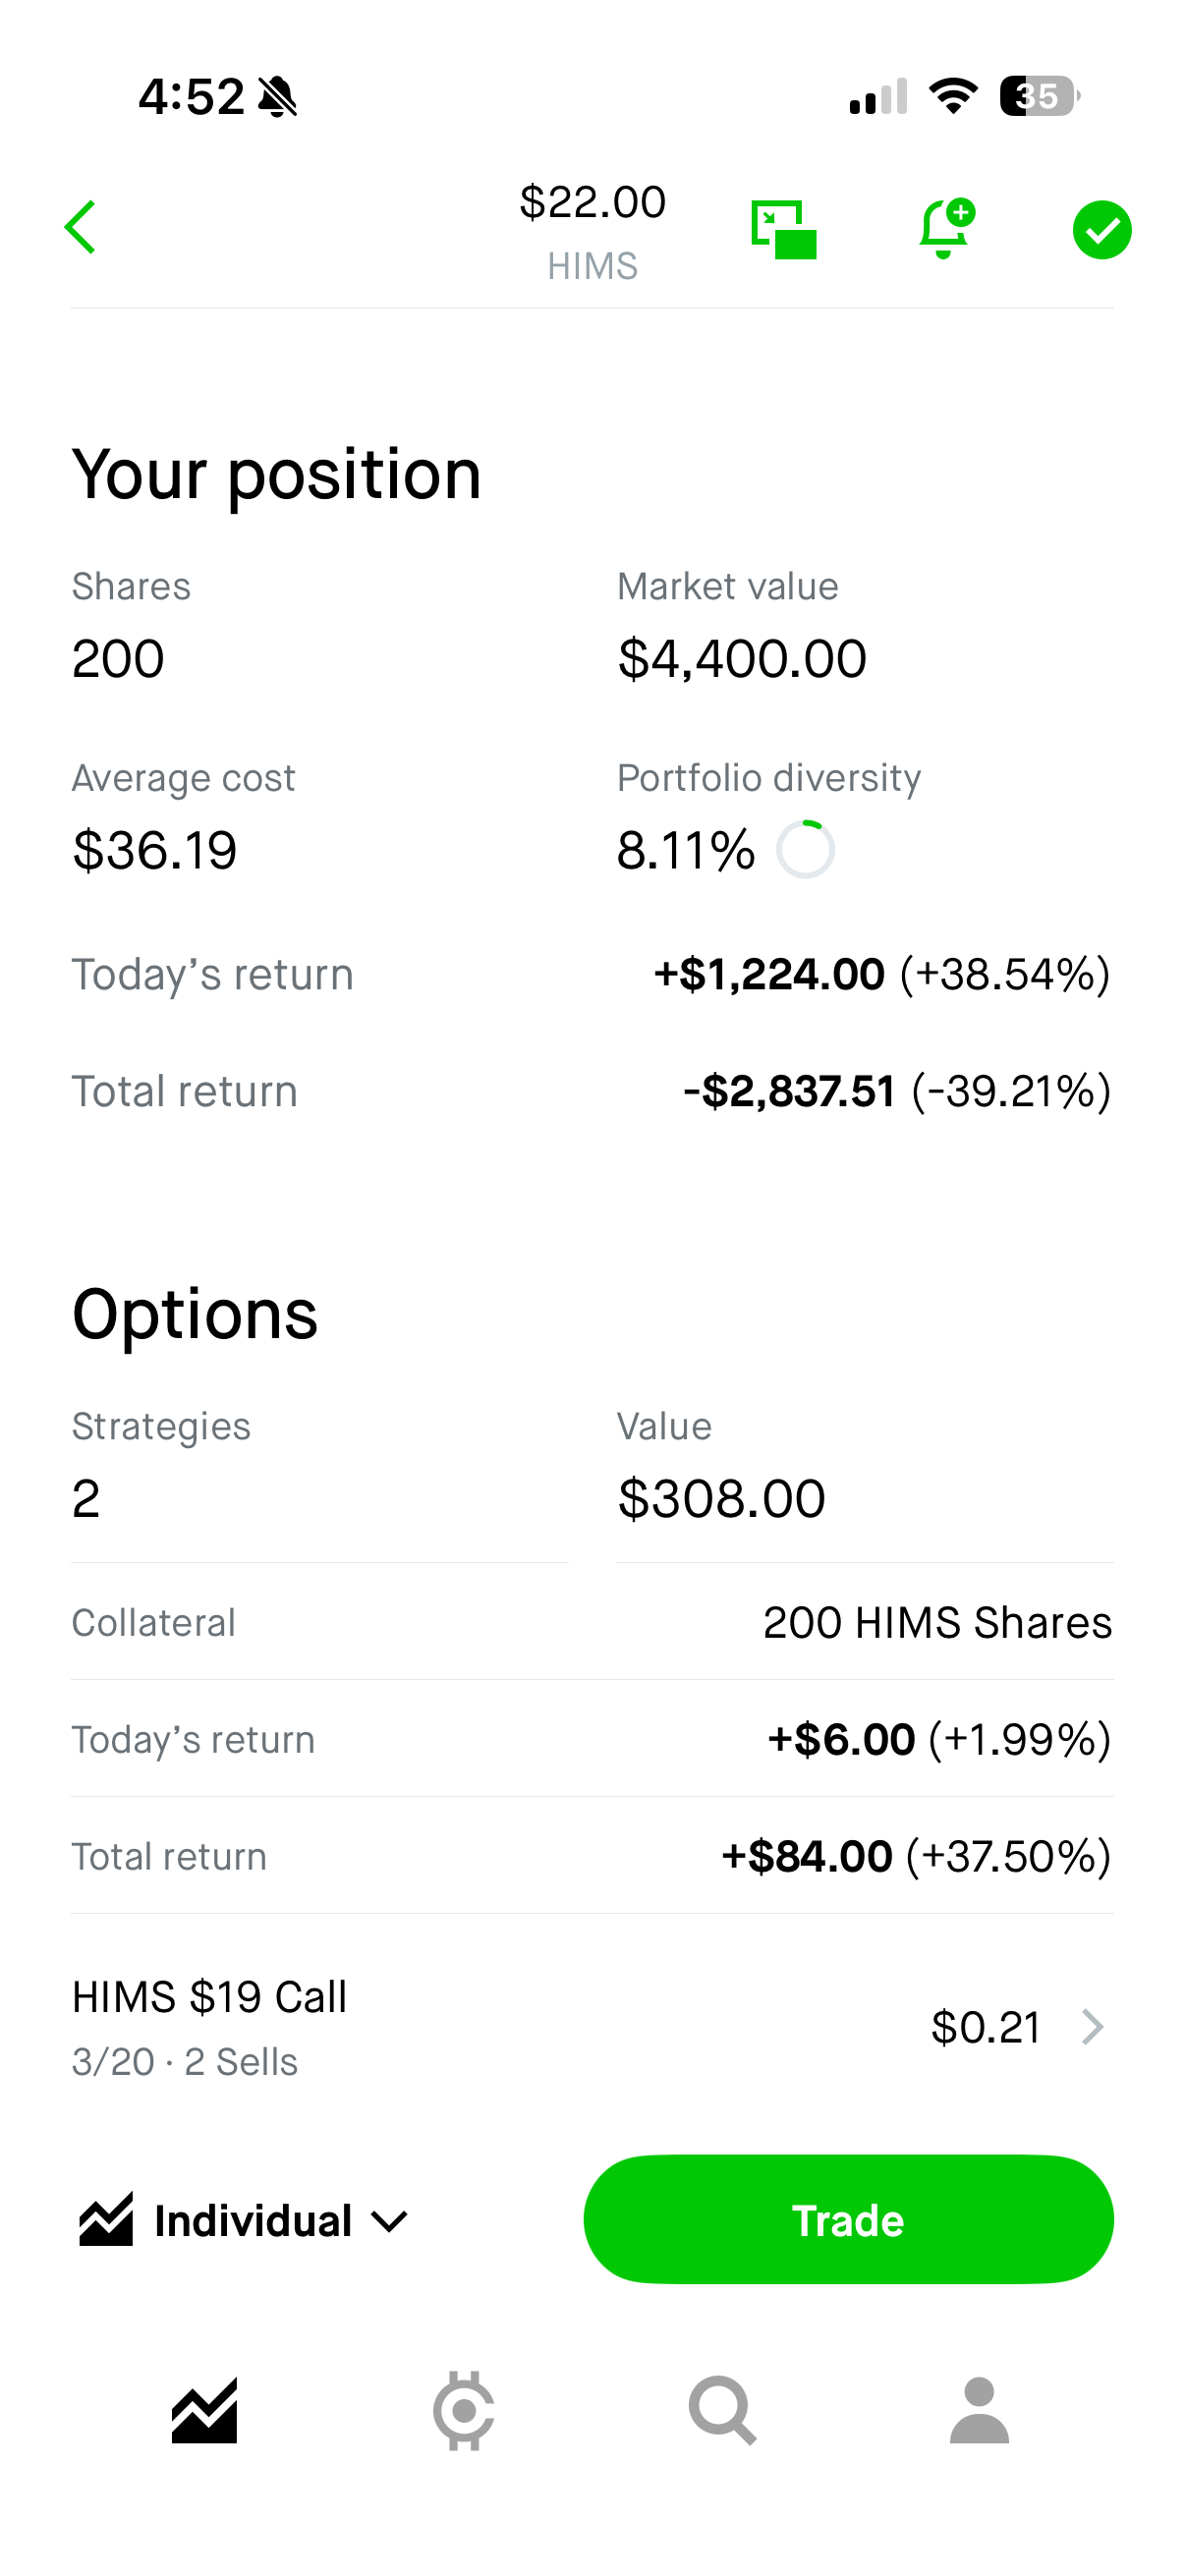Open the picture-in-picture chart icon

pos(783,229)
